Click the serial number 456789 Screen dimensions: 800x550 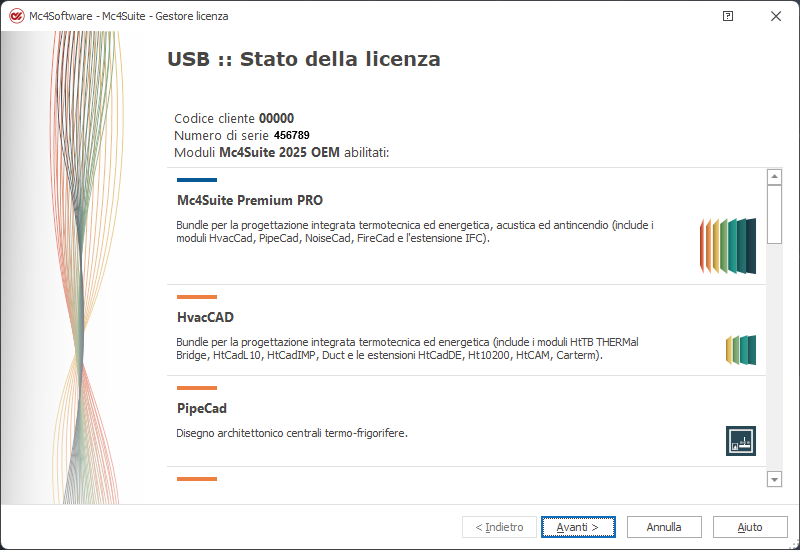292,135
